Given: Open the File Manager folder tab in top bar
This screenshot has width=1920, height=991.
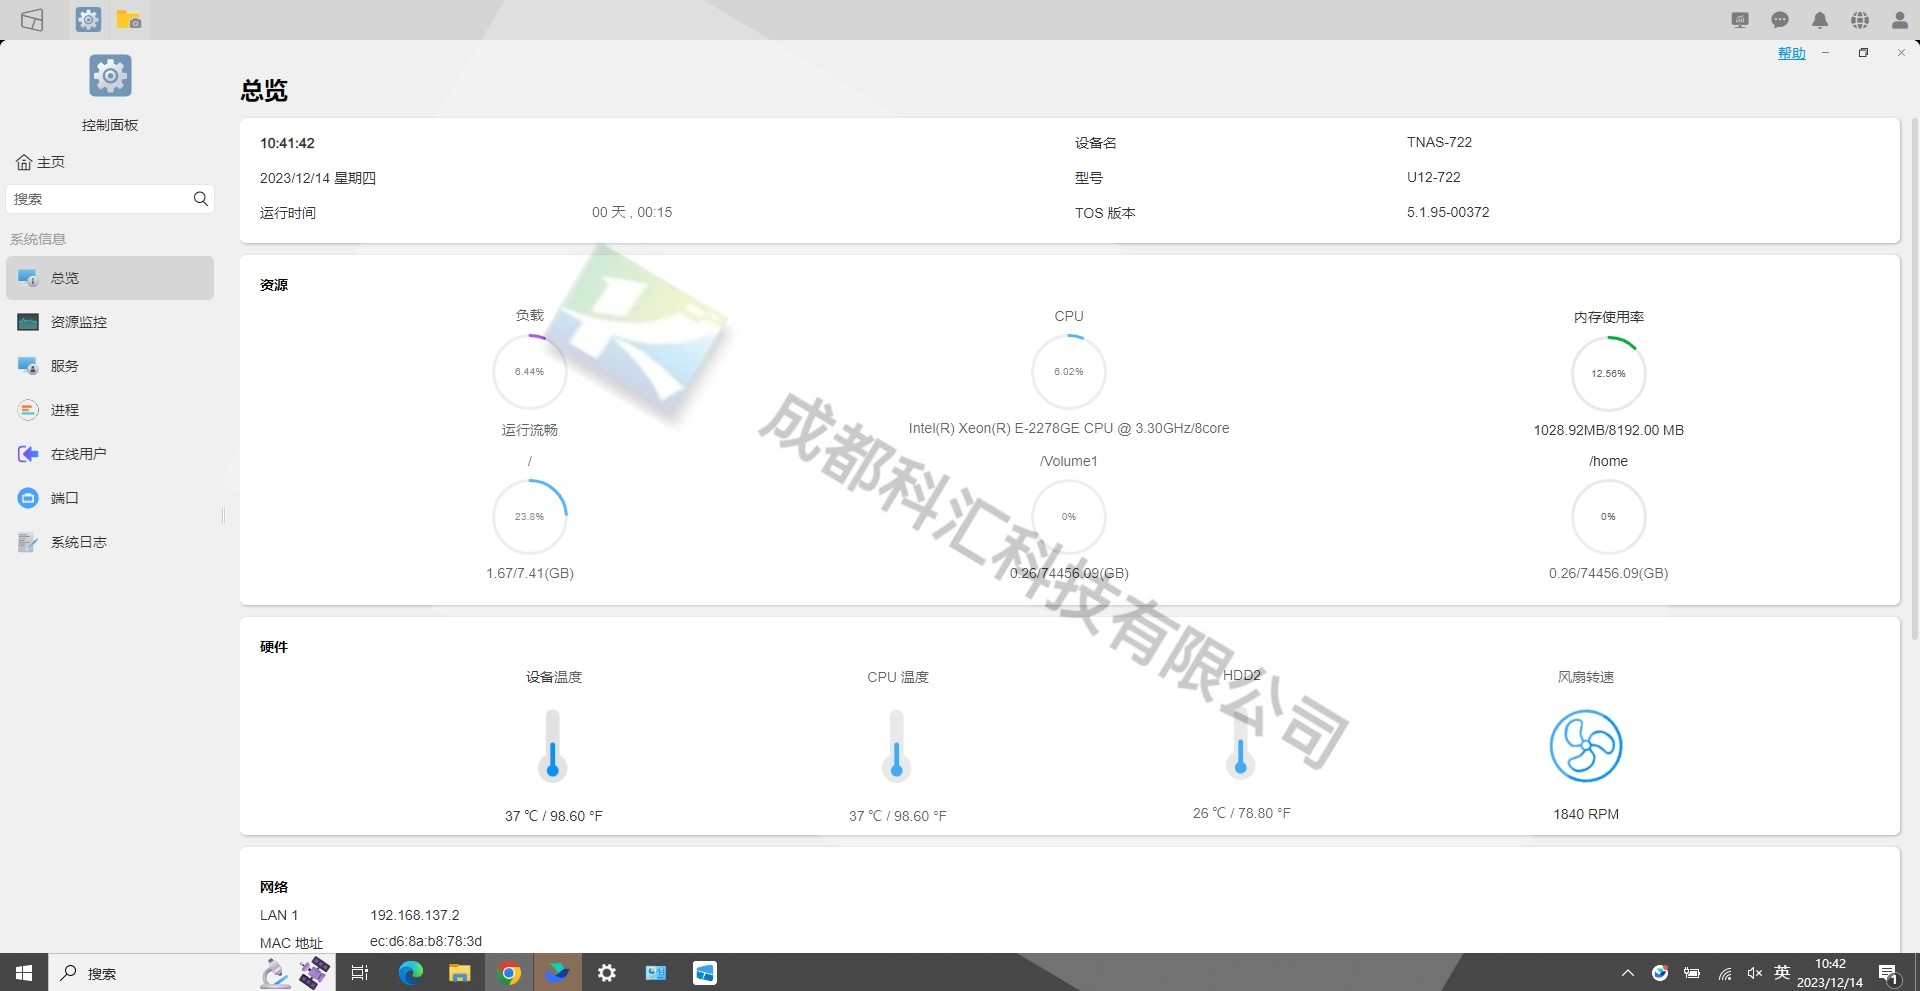Looking at the screenshot, I should click(x=129, y=19).
